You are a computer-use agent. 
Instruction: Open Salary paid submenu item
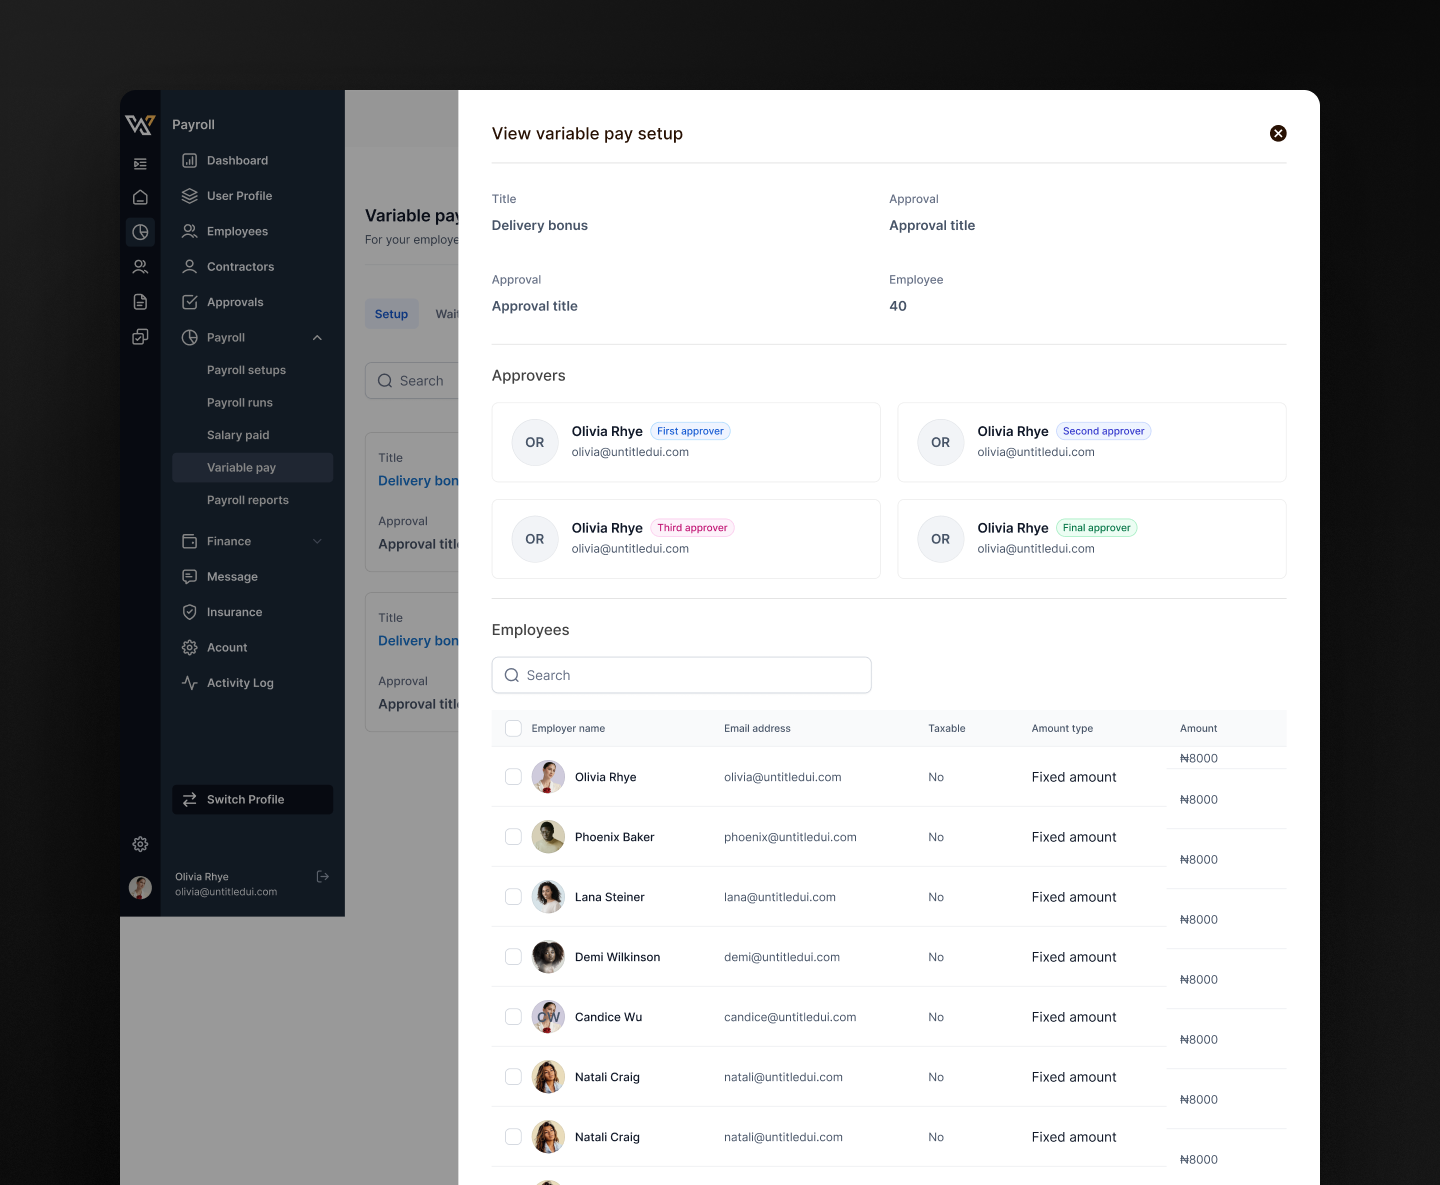click(238, 435)
